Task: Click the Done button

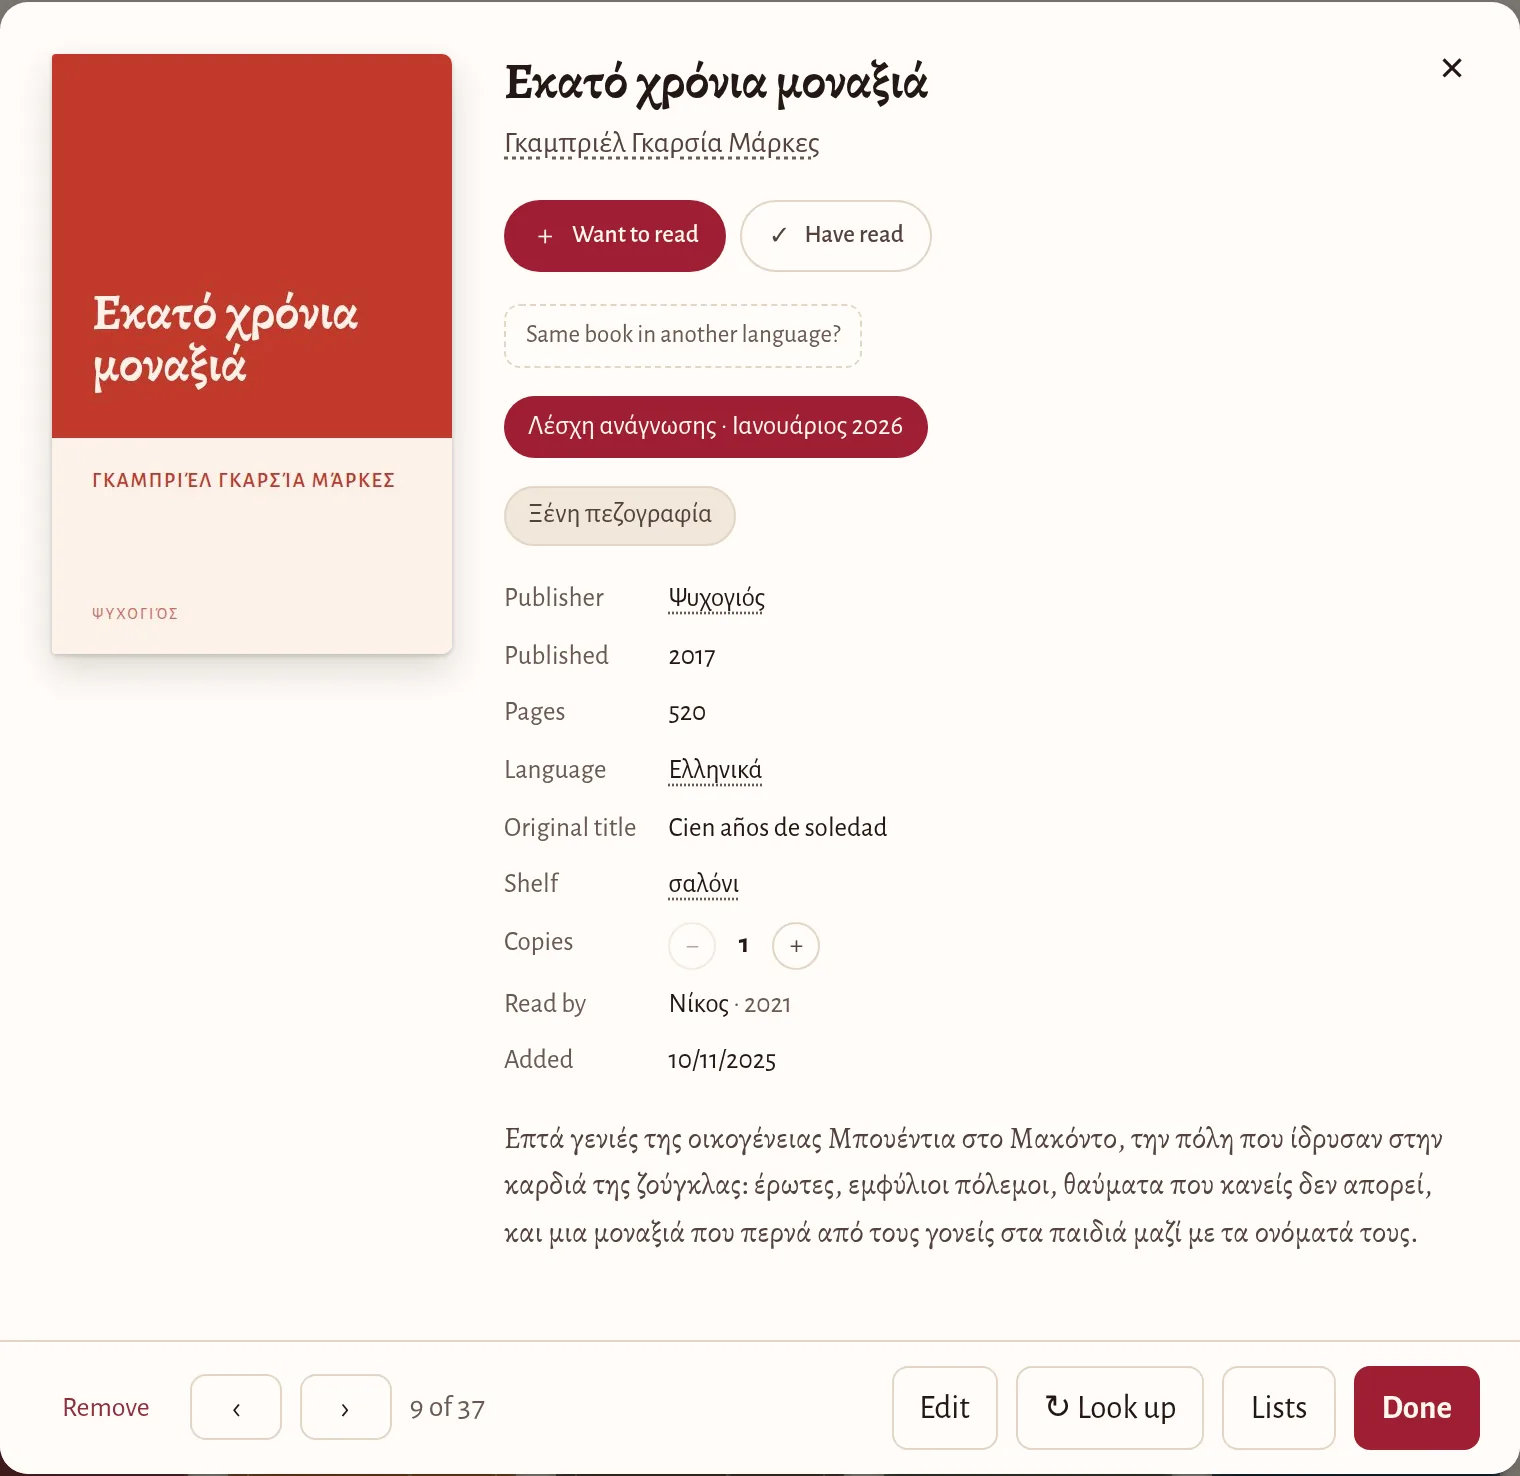Action: pyautogui.click(x=1417, y=1407)
